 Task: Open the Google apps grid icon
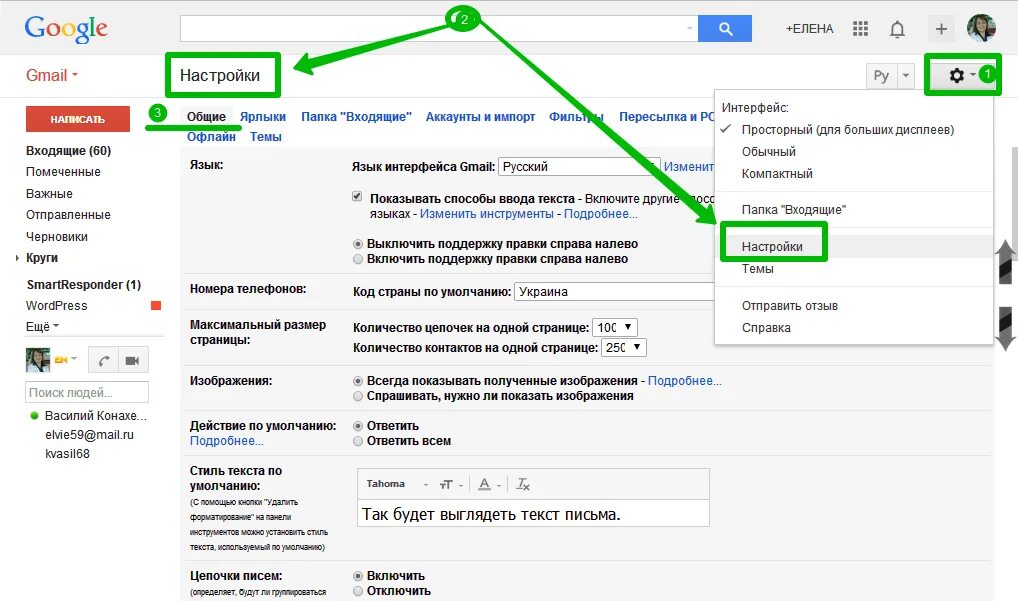[x=860, y=29]
